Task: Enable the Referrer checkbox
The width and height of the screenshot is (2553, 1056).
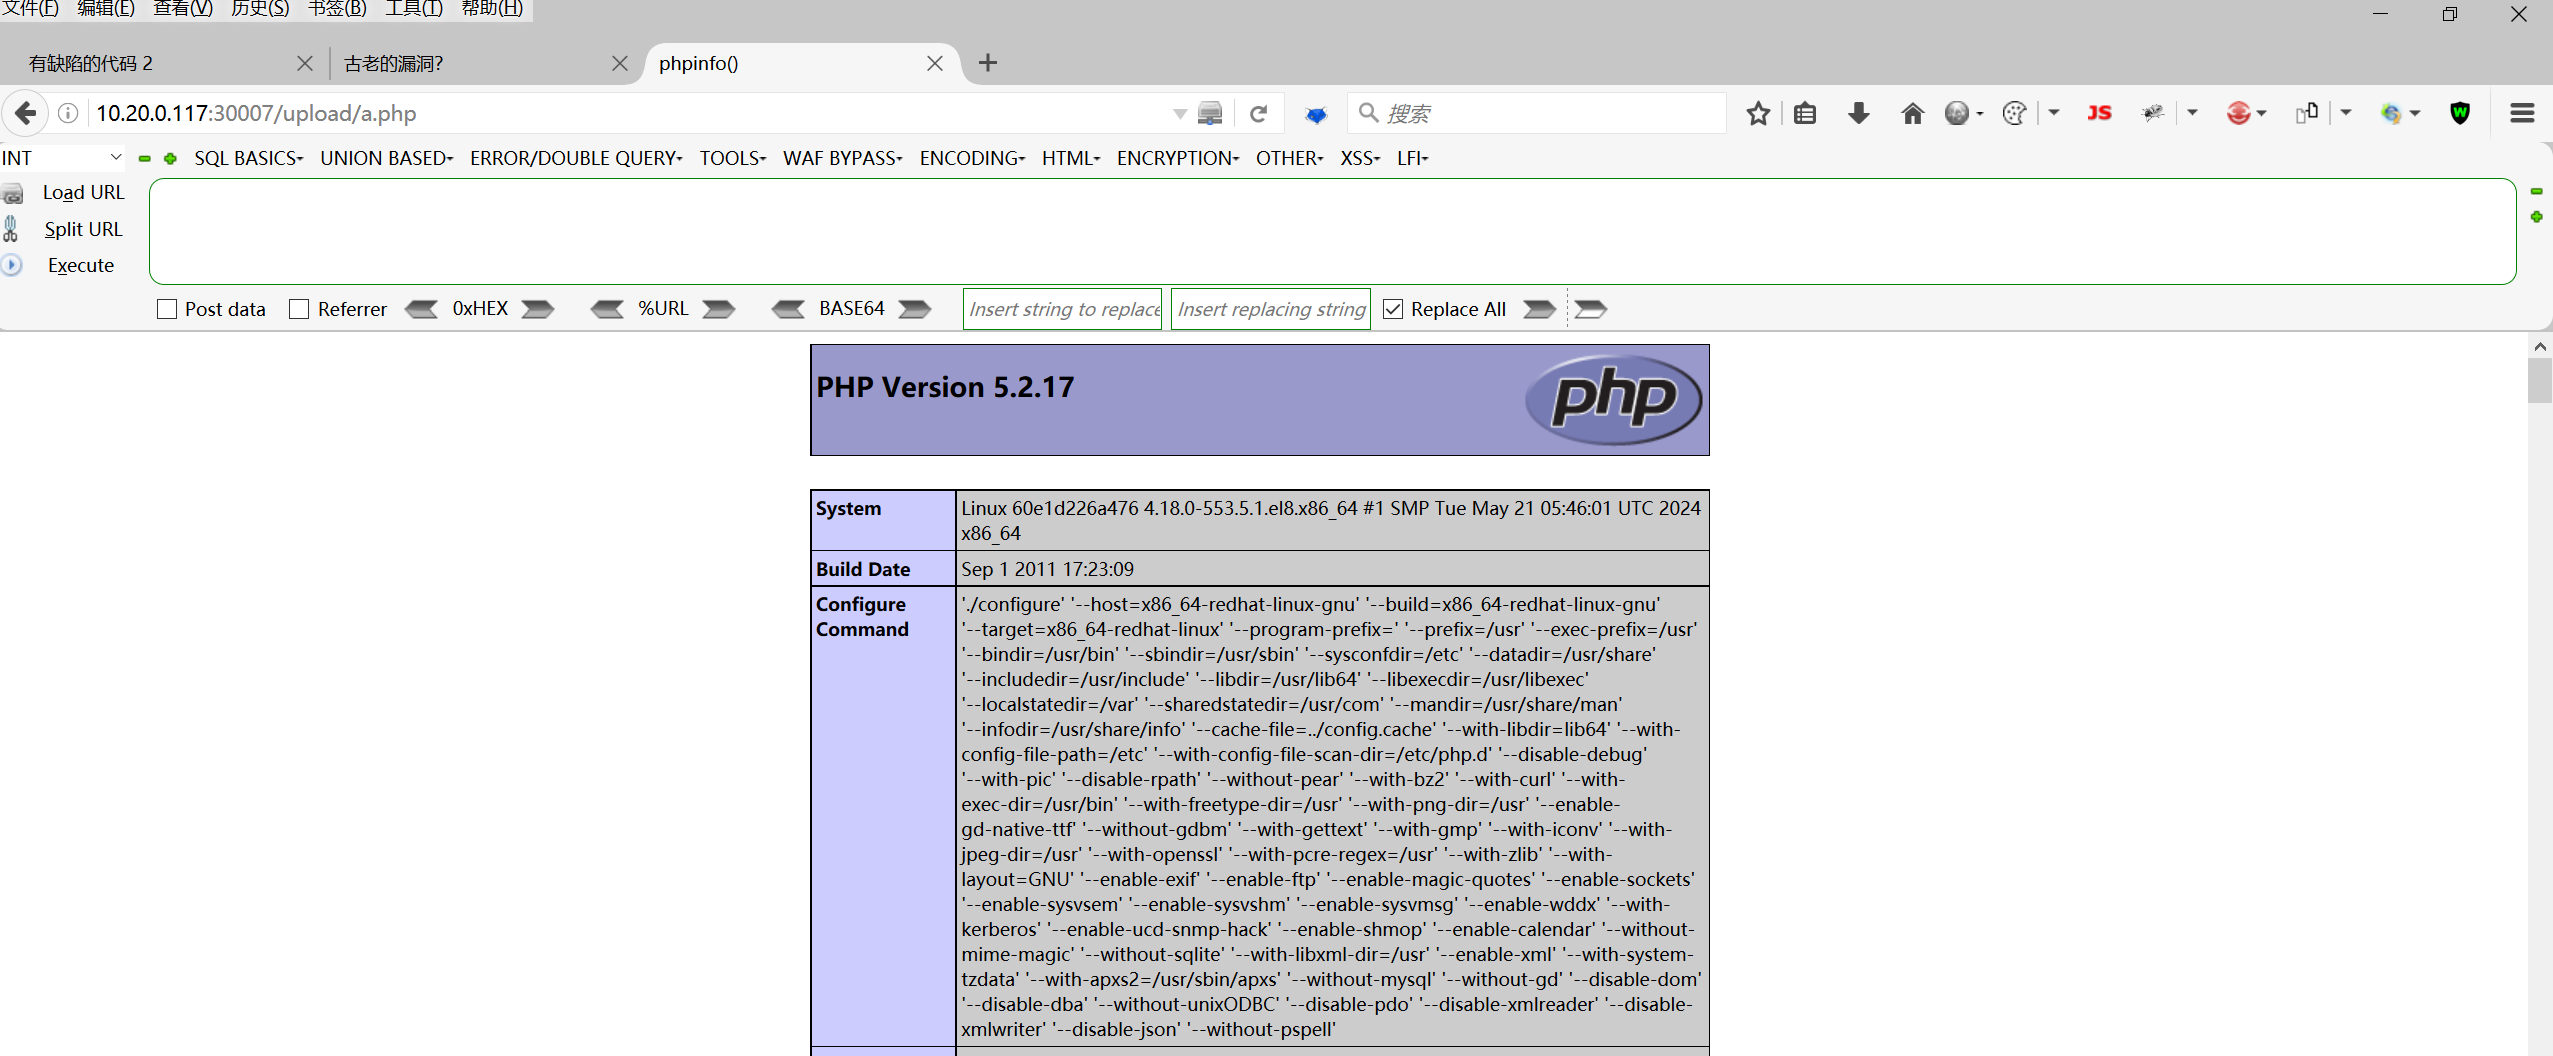Action: tap(299, 309)
